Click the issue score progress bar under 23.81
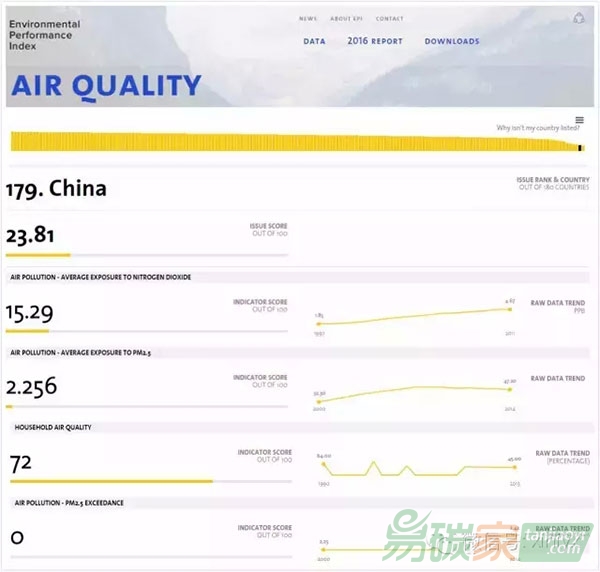Image resolution: width=600 pixels, height=572 pixels. point(146,256)
